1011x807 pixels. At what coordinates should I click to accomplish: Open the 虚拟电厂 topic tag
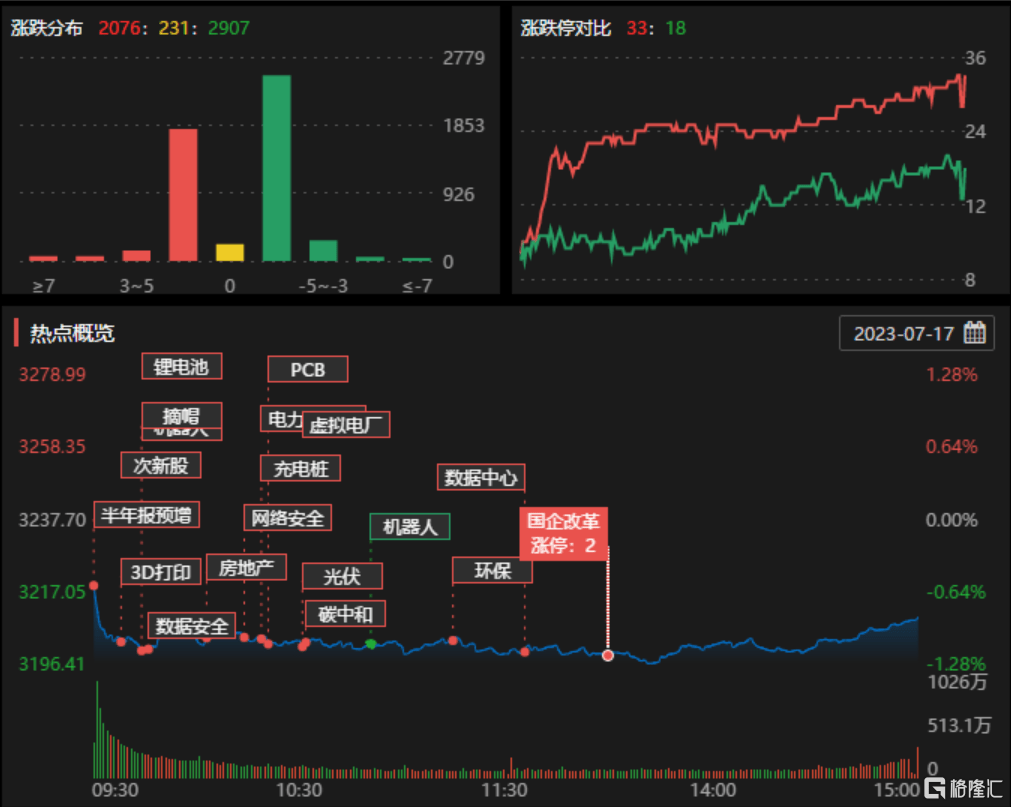pos(346,424)
